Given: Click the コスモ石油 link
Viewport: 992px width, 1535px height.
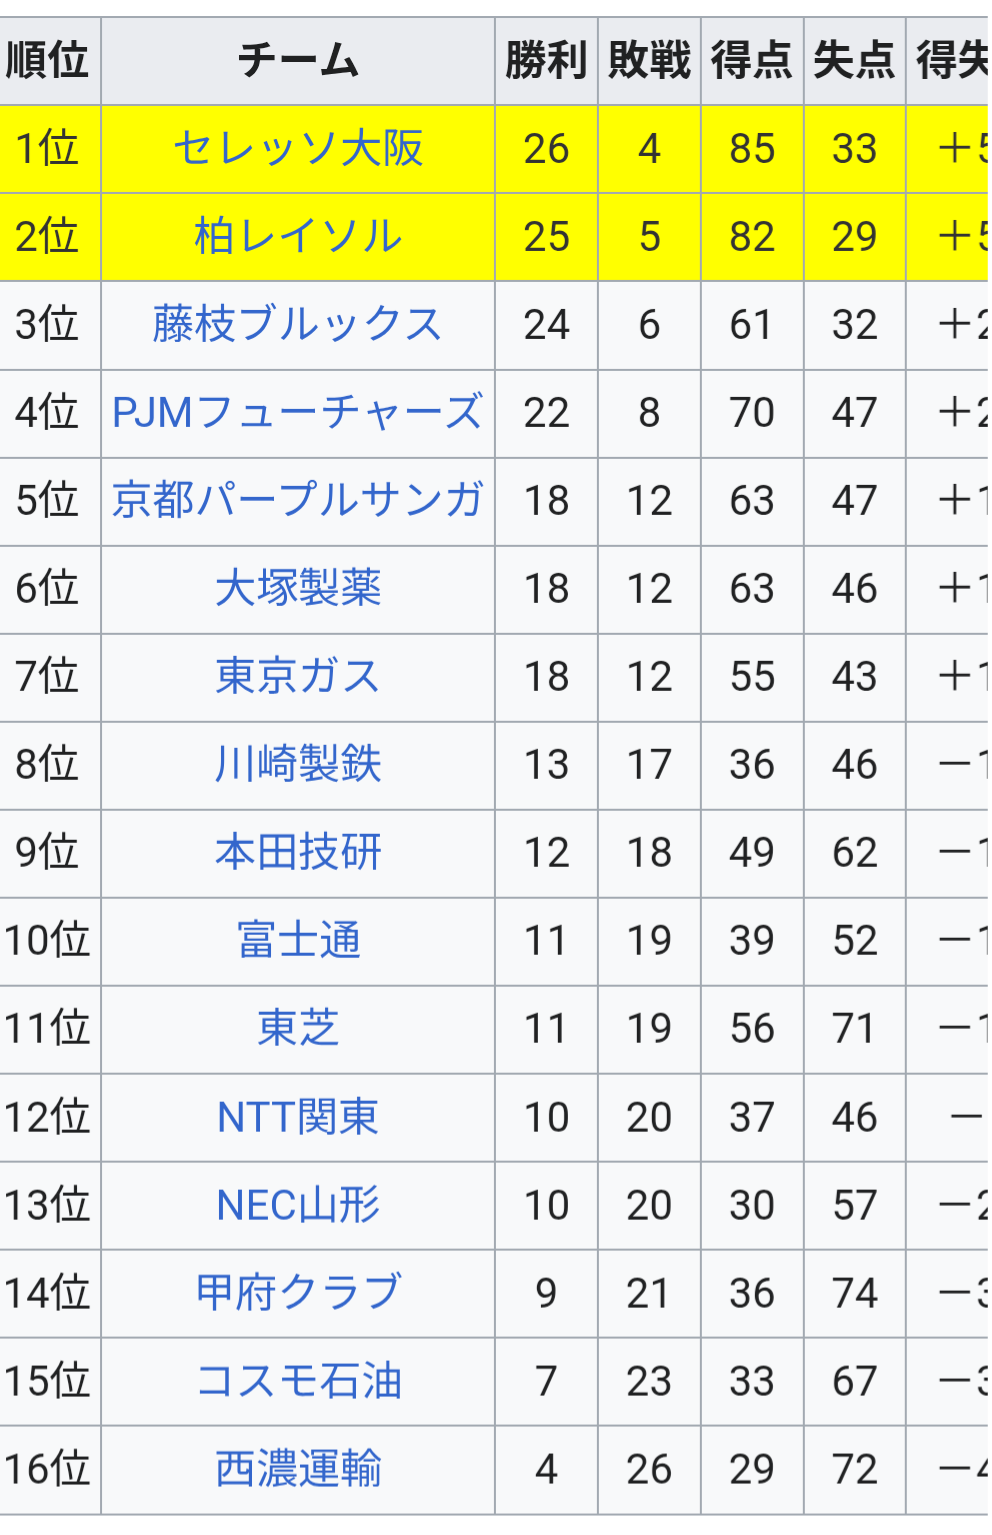Looking at the screenshot, I should pos(298,1381).
